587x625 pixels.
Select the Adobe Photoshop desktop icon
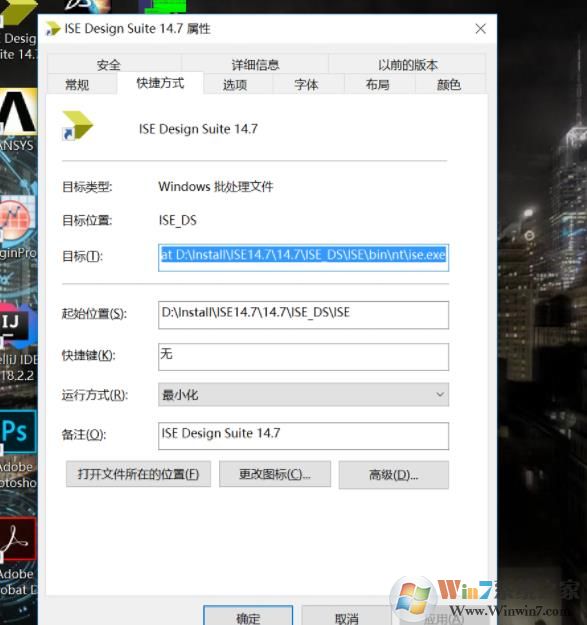pyautogui.click(x=18, y=450)
